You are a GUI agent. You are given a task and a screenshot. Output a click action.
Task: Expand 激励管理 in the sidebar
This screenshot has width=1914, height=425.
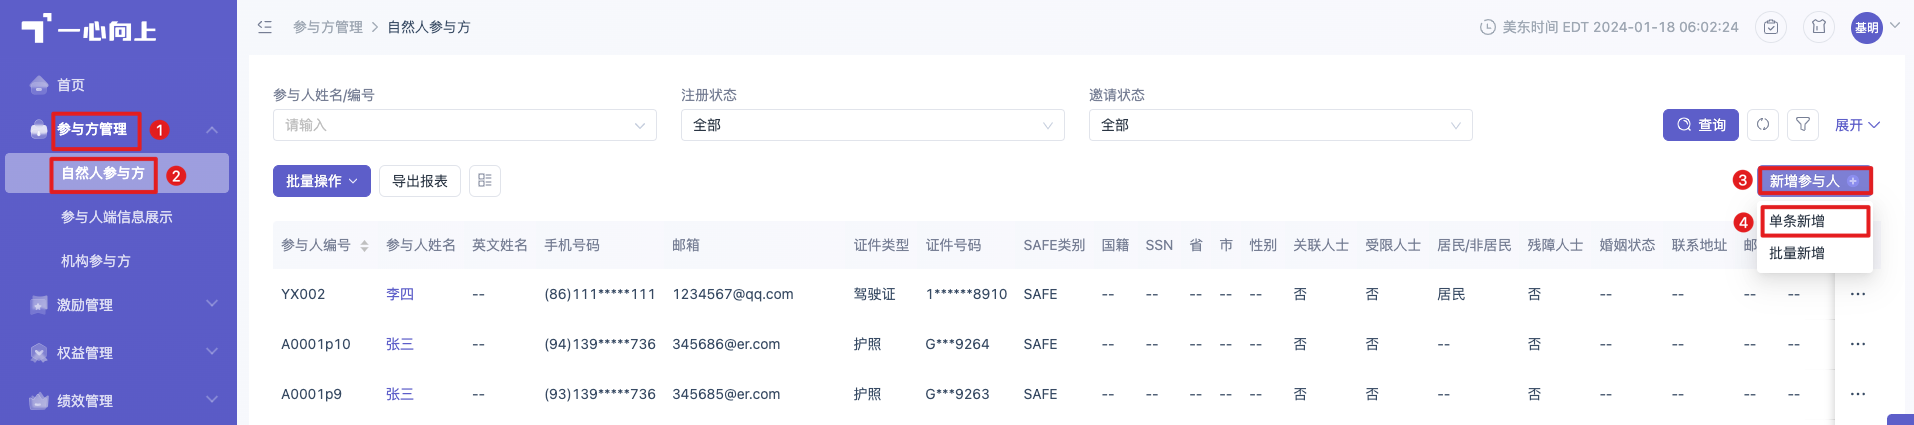click(119, 304)
